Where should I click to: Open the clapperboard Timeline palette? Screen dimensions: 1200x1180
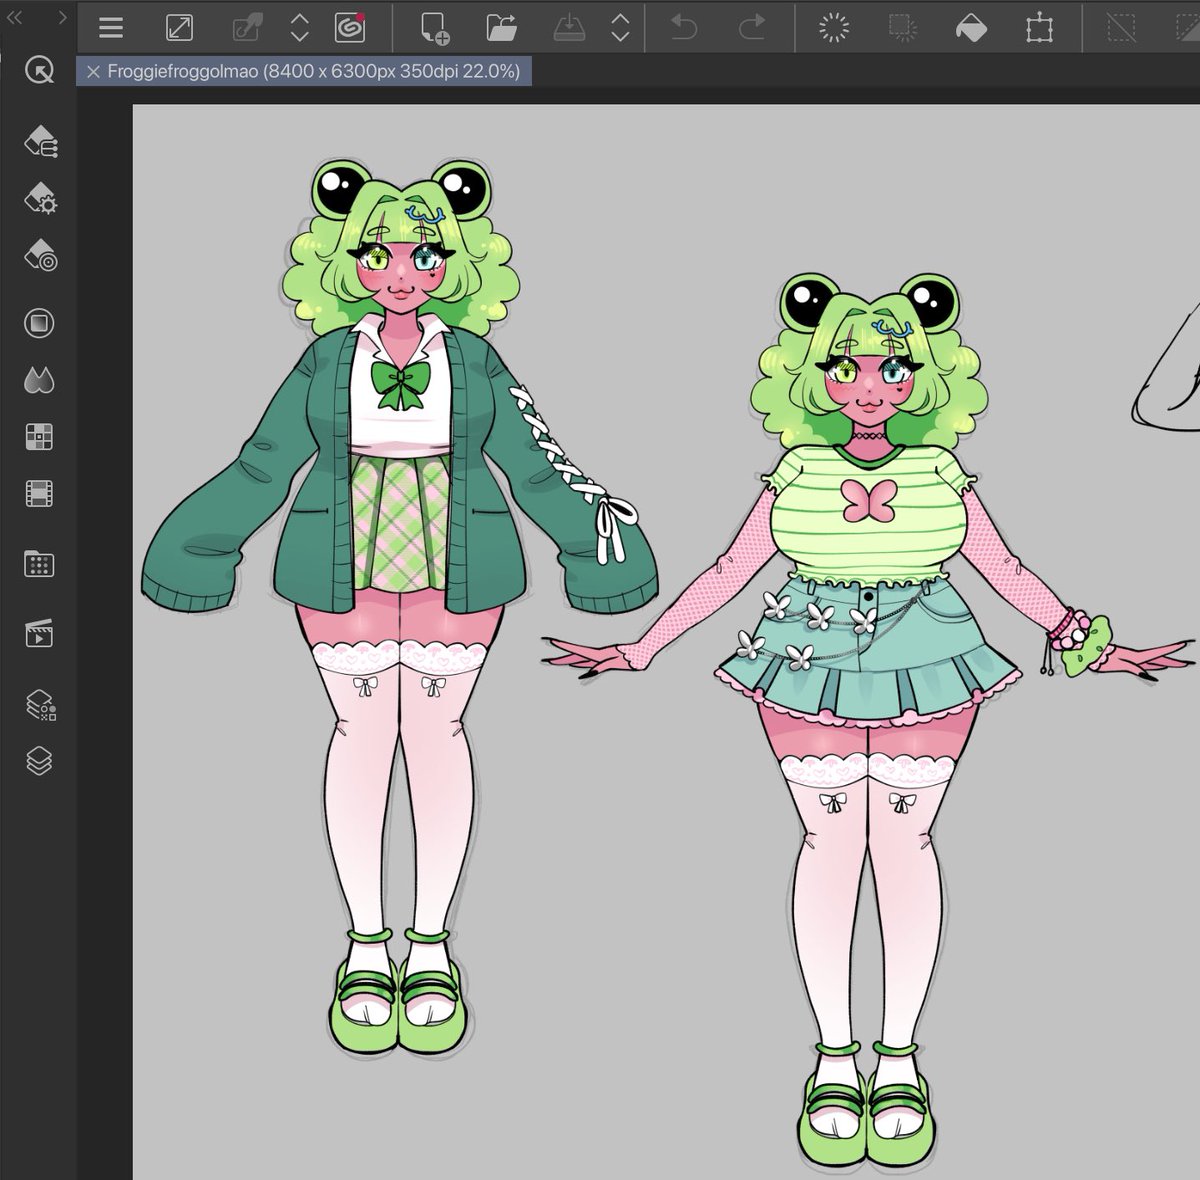pyautogui.click(x=39, y=634)
